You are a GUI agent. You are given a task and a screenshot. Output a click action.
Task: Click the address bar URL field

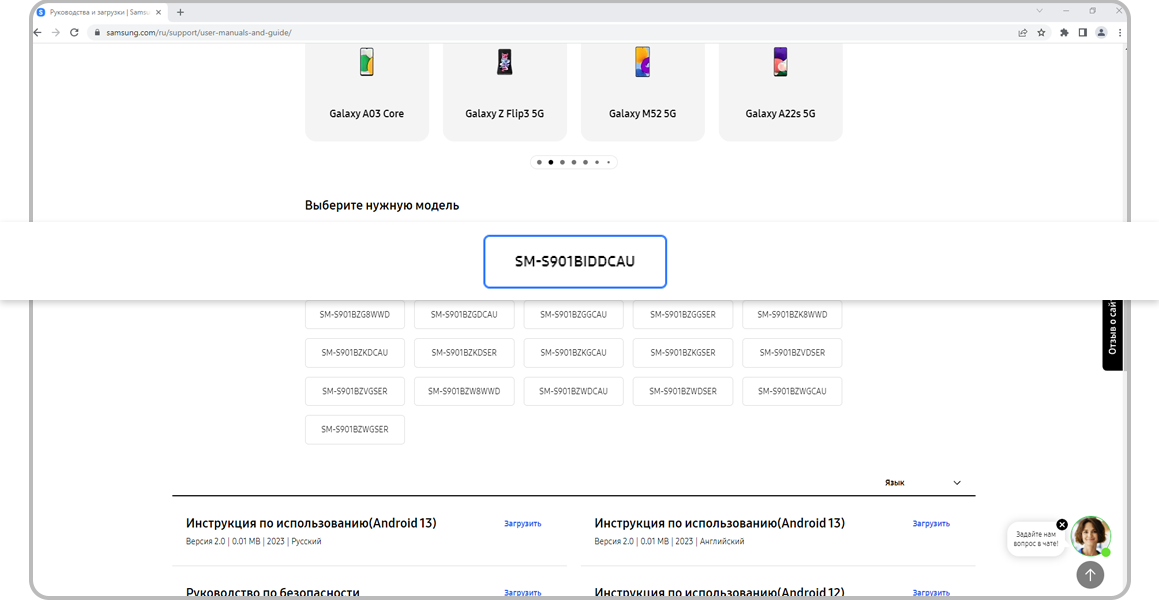coord(551,33)
